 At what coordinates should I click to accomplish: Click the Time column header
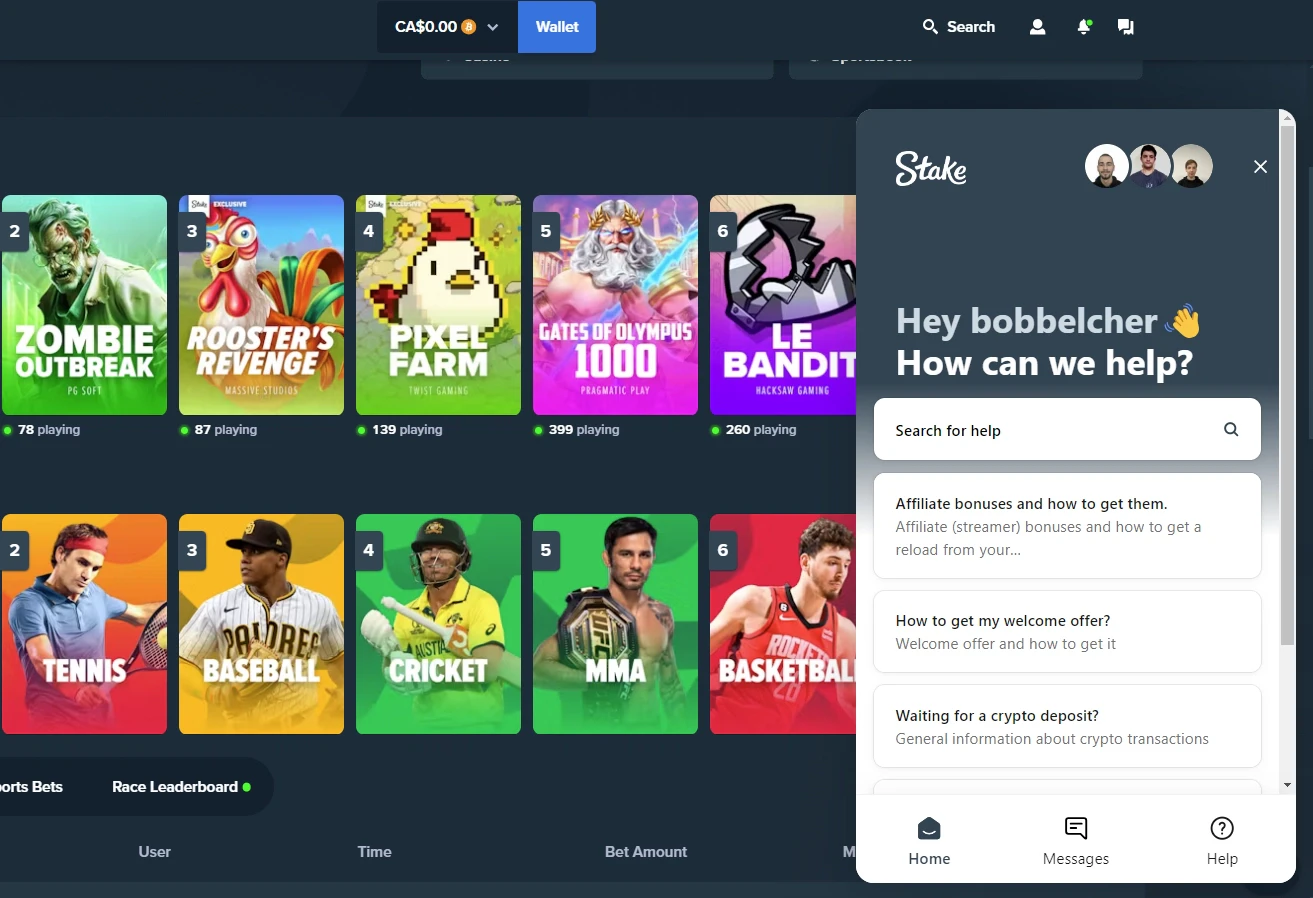[374, 852]
